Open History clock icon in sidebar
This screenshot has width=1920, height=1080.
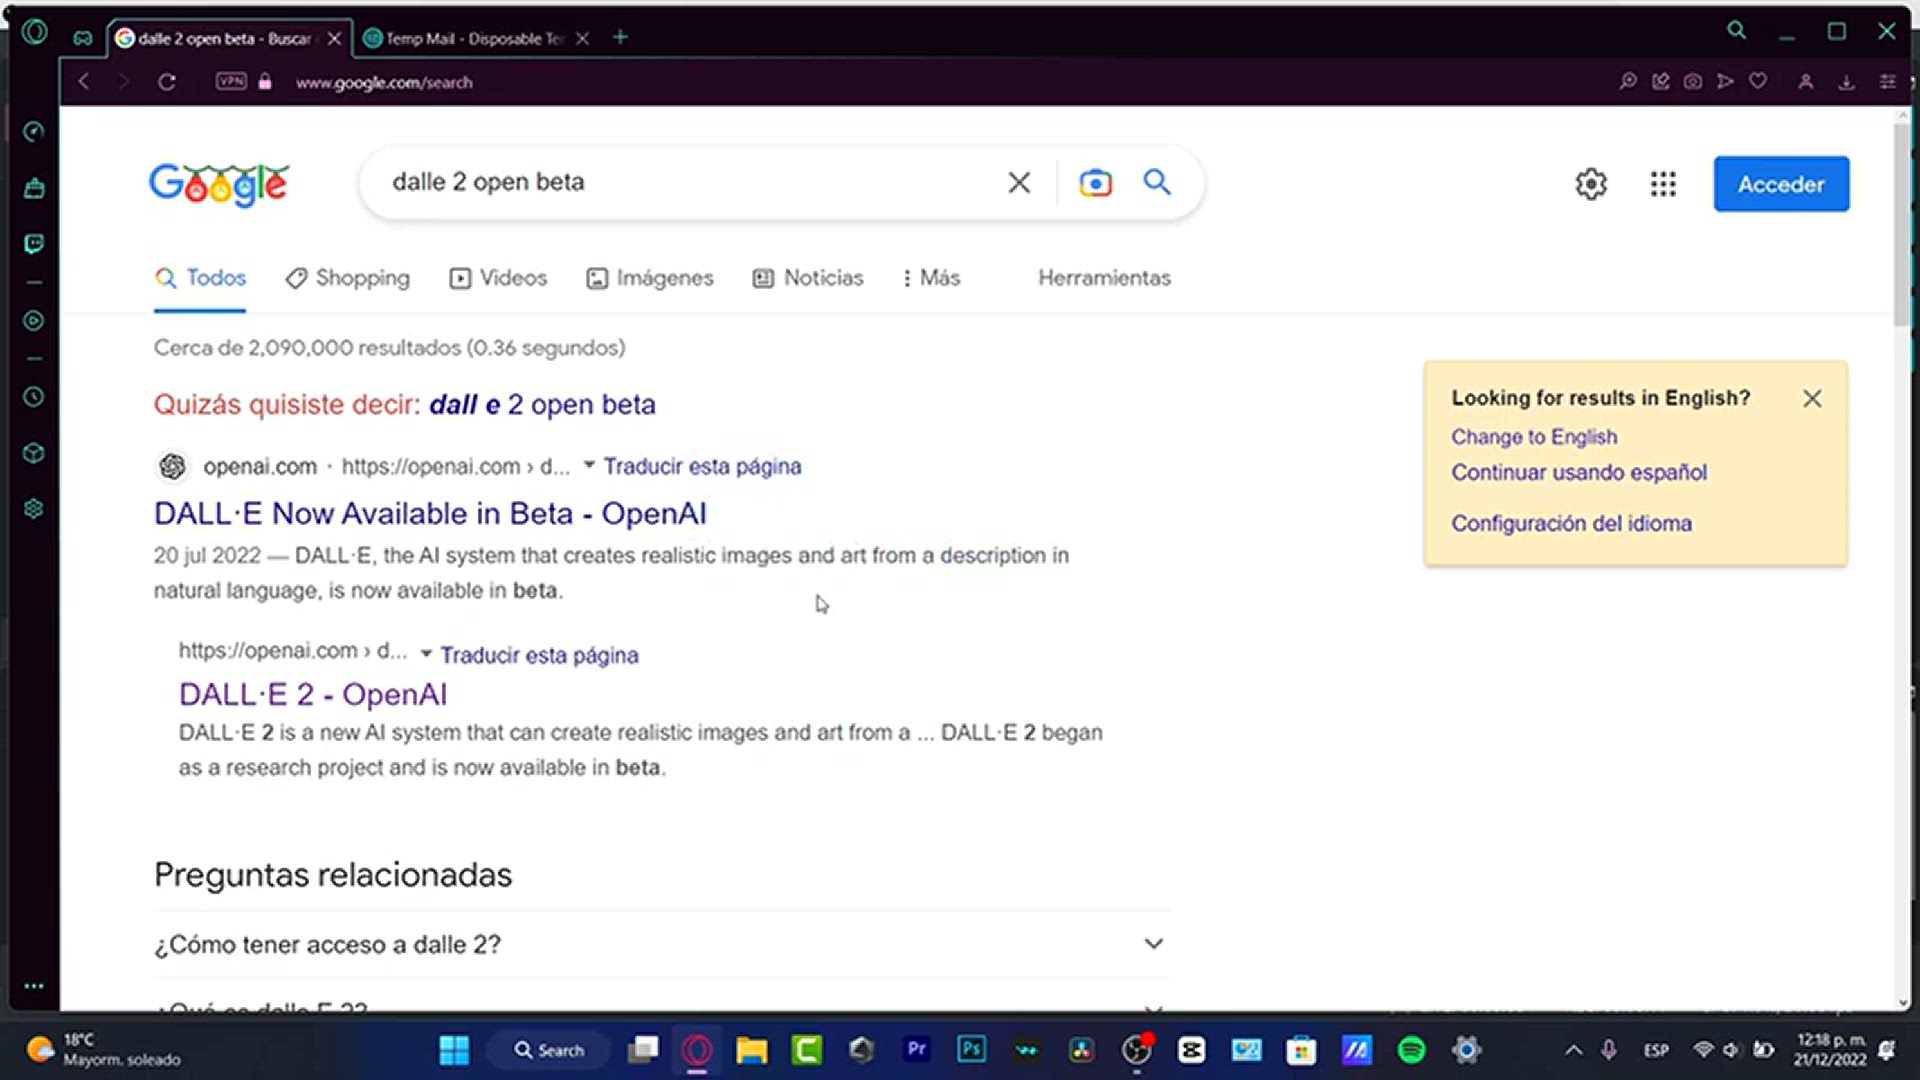34,397
